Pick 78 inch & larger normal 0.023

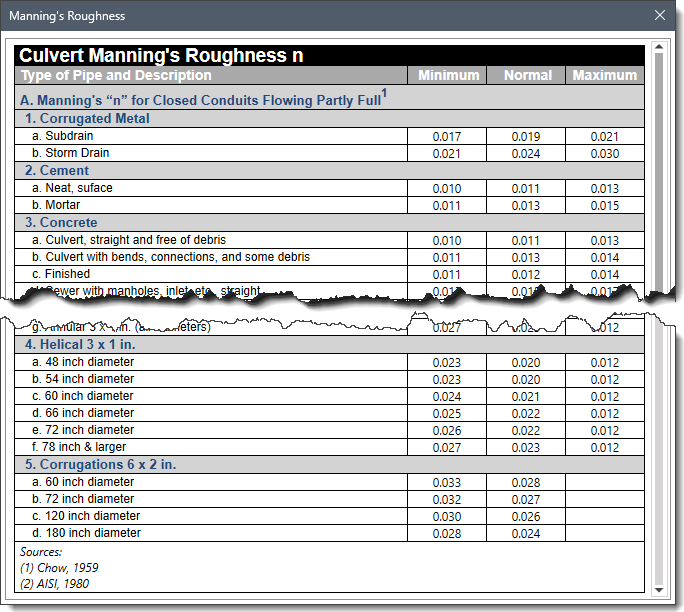tap(526, 448)
